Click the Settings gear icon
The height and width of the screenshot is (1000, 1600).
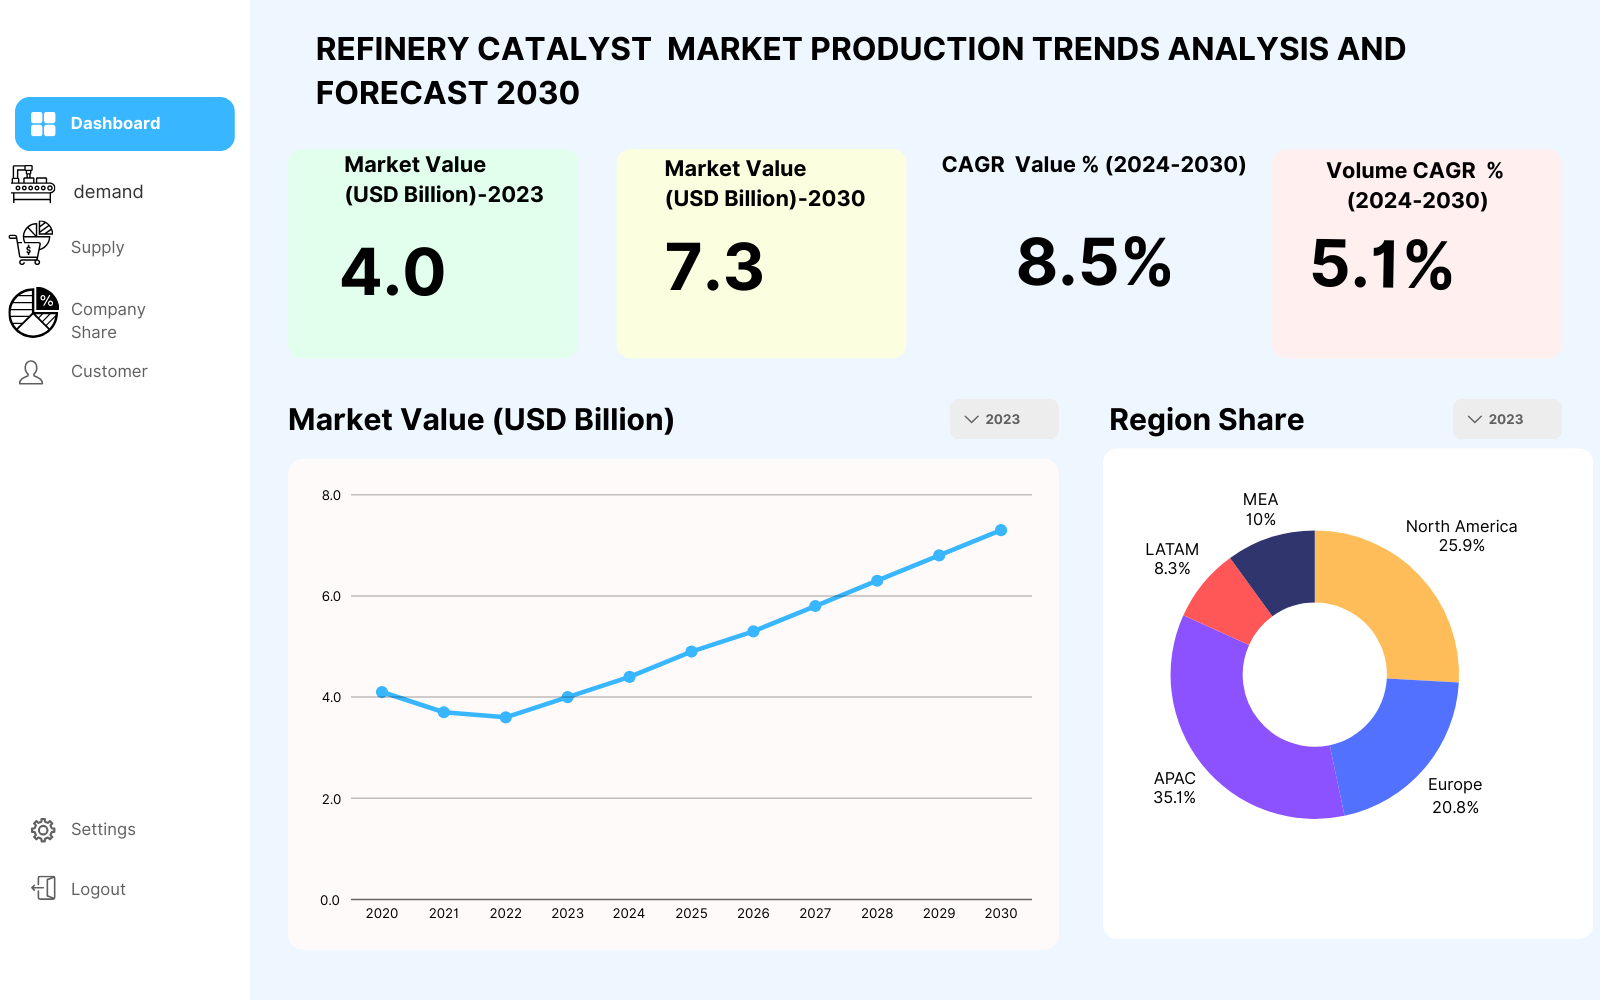coord(43,830)
